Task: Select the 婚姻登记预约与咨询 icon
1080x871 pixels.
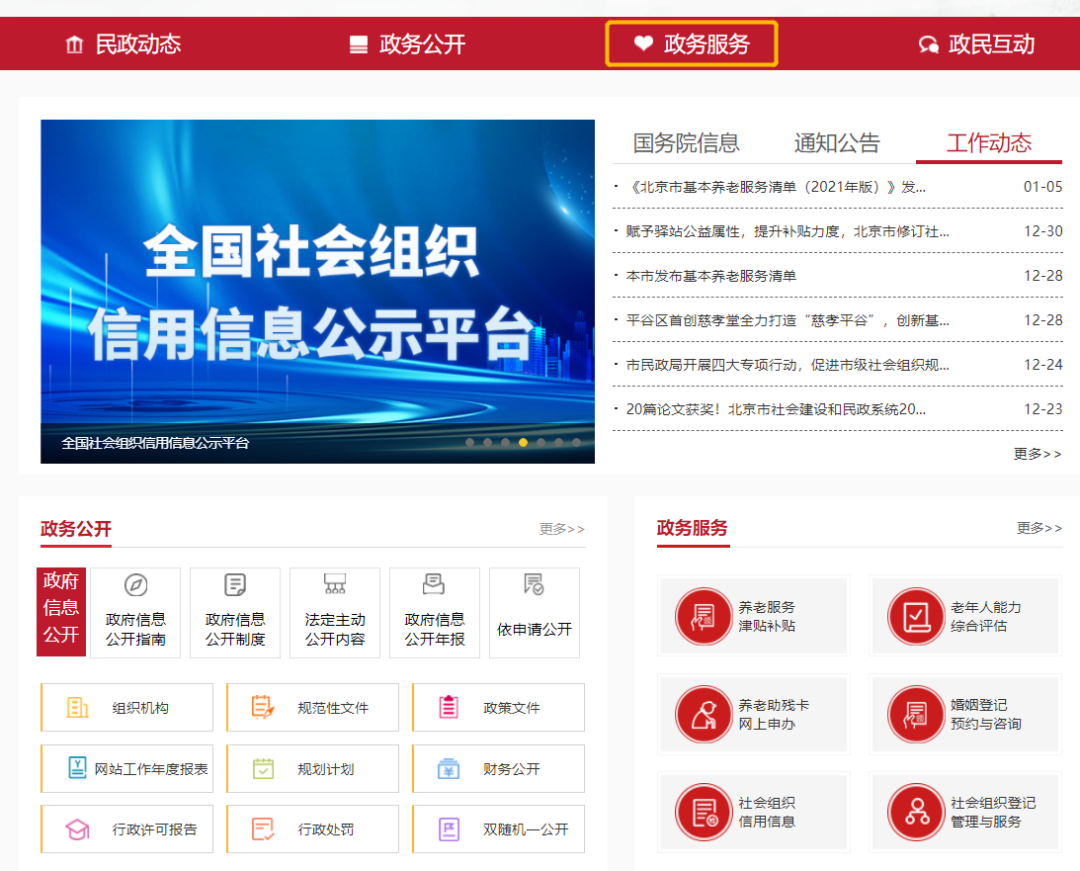Action: pos(916,714)
